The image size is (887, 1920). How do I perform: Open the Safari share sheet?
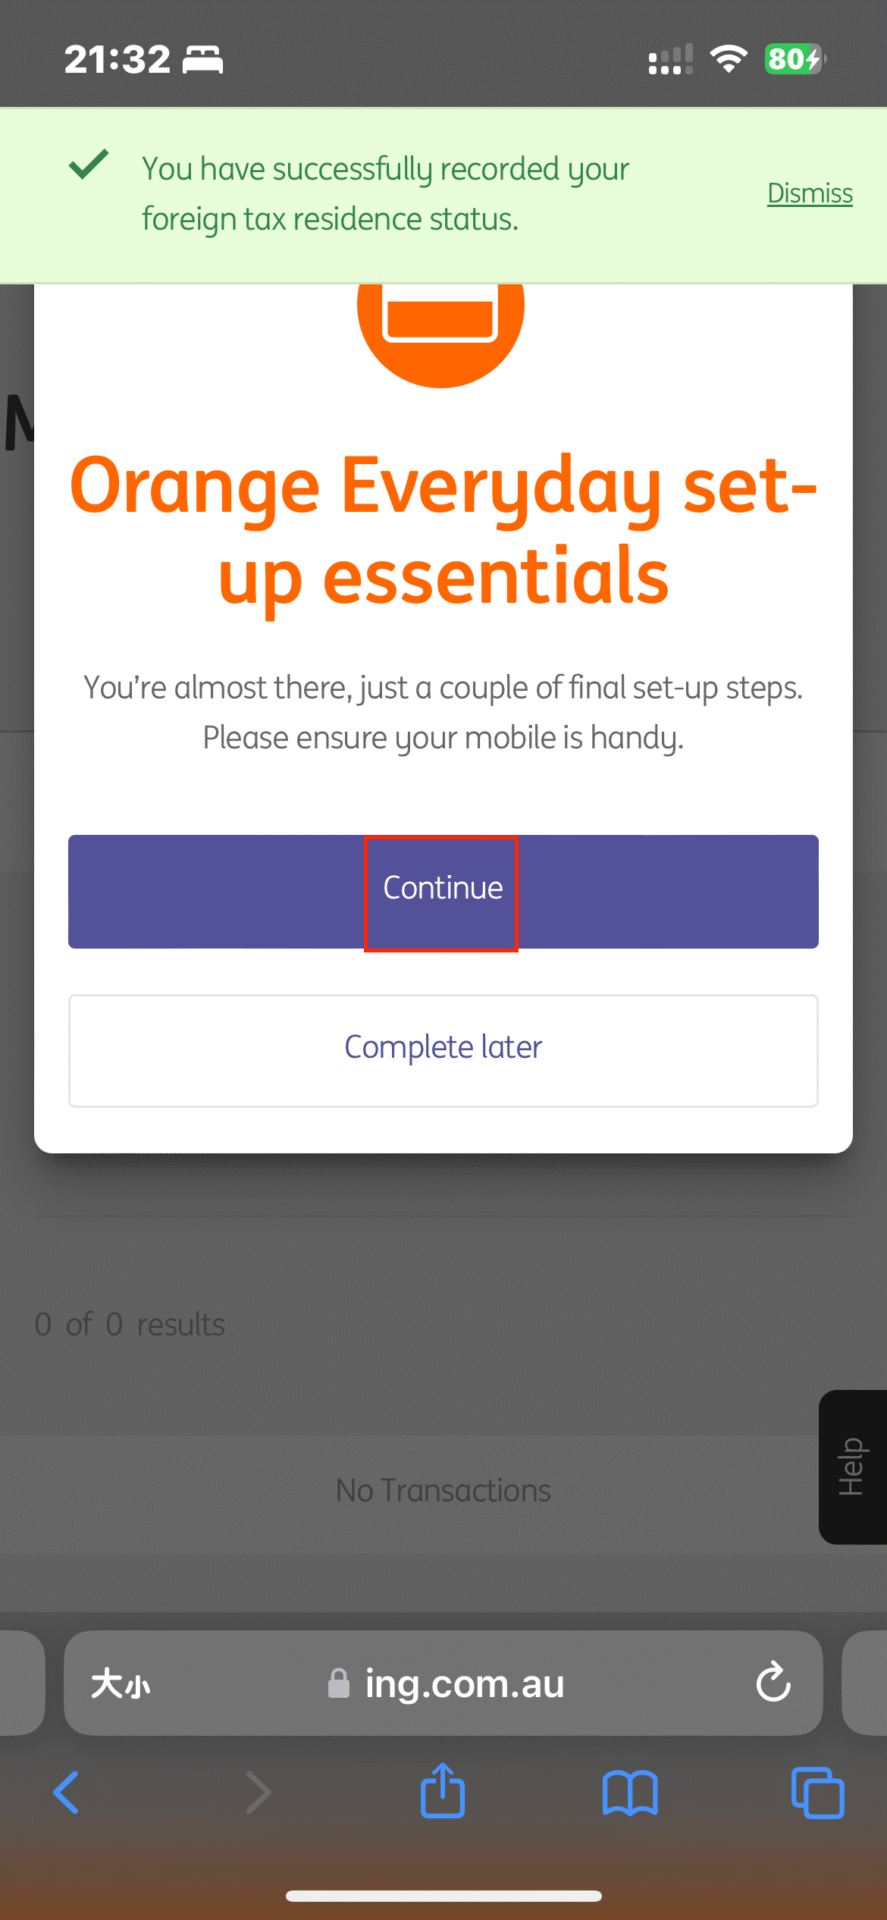(443, 1790)
